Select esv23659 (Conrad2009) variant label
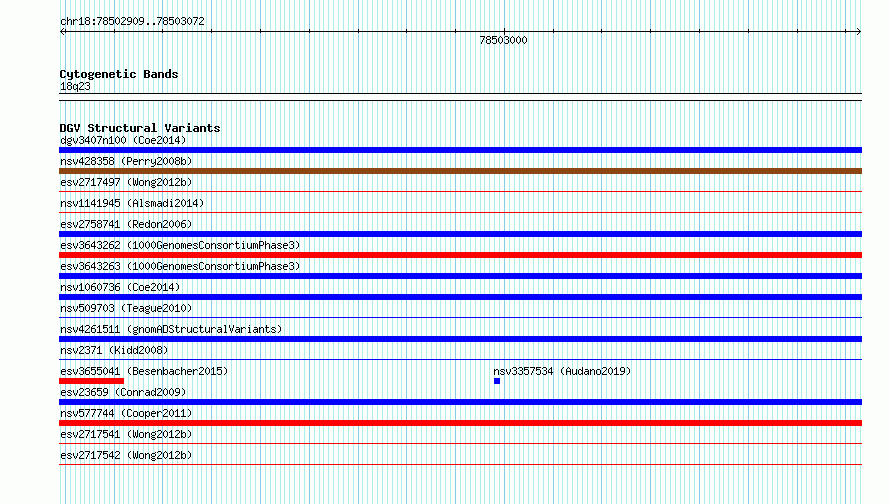This screenshot has width=890, height=504. pos(123,392)
